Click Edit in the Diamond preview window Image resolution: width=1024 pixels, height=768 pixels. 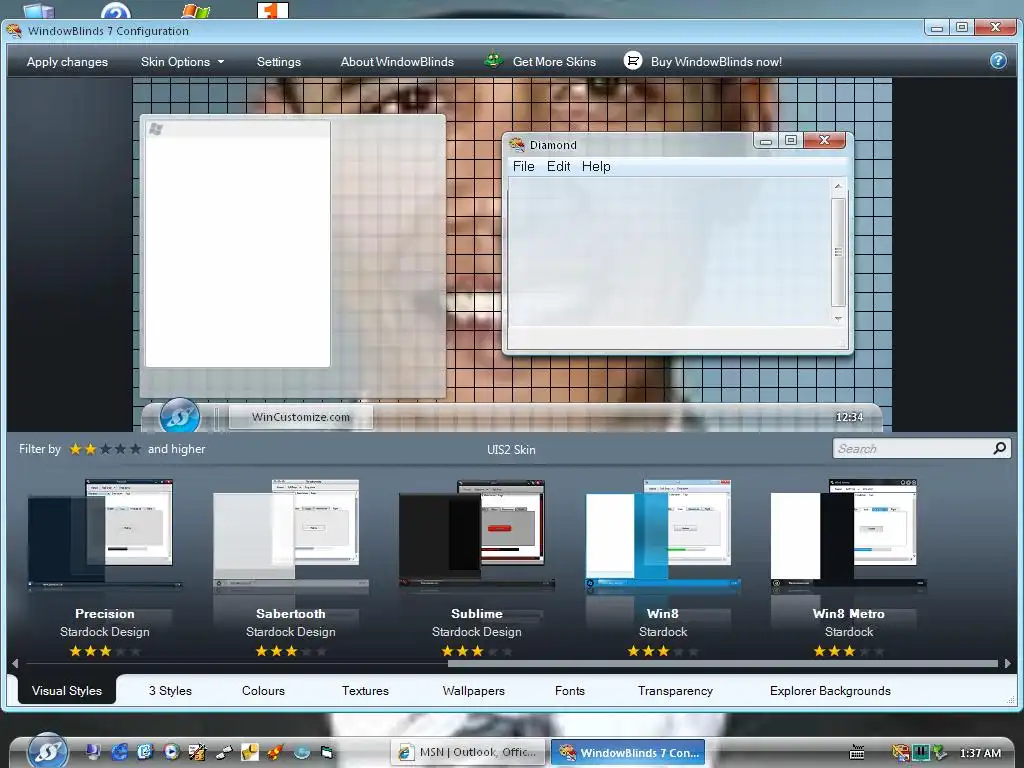pyautogui.click(x=558, y=167)
